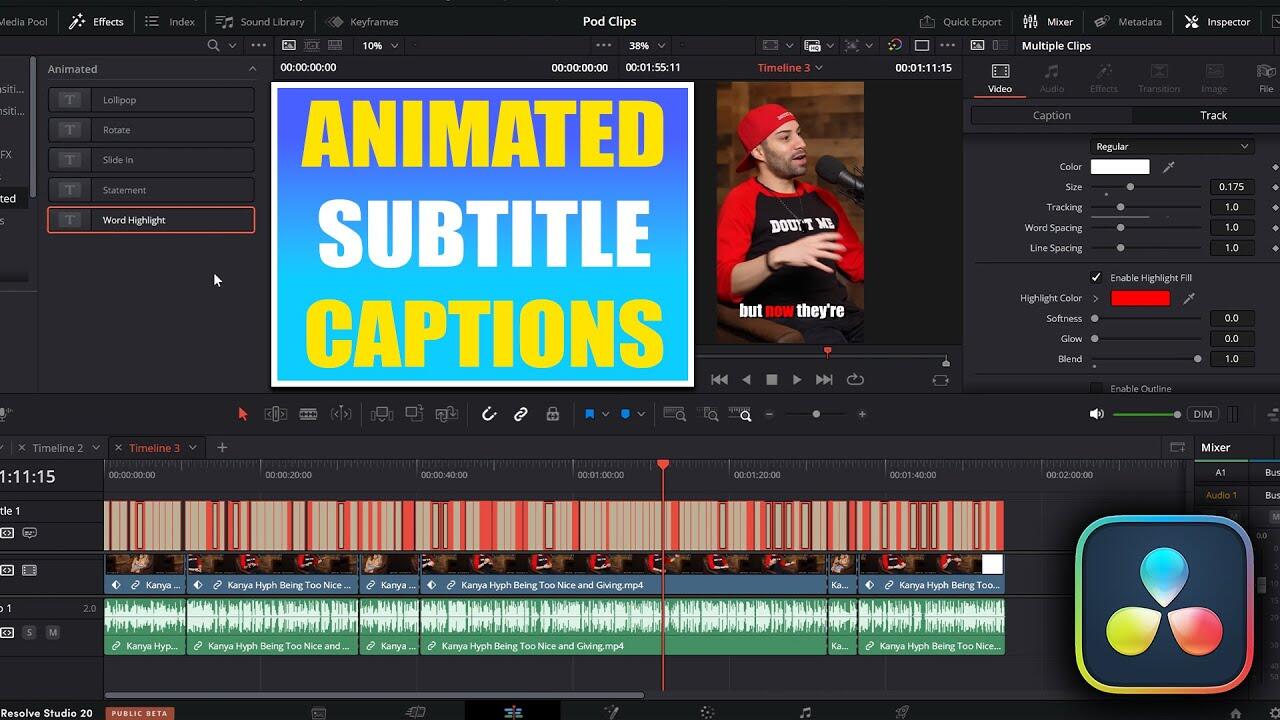Click the Highlight Color eyedropper
Screen dimensions: 1280x720
pyautogui.click(x=1189, y=298)
